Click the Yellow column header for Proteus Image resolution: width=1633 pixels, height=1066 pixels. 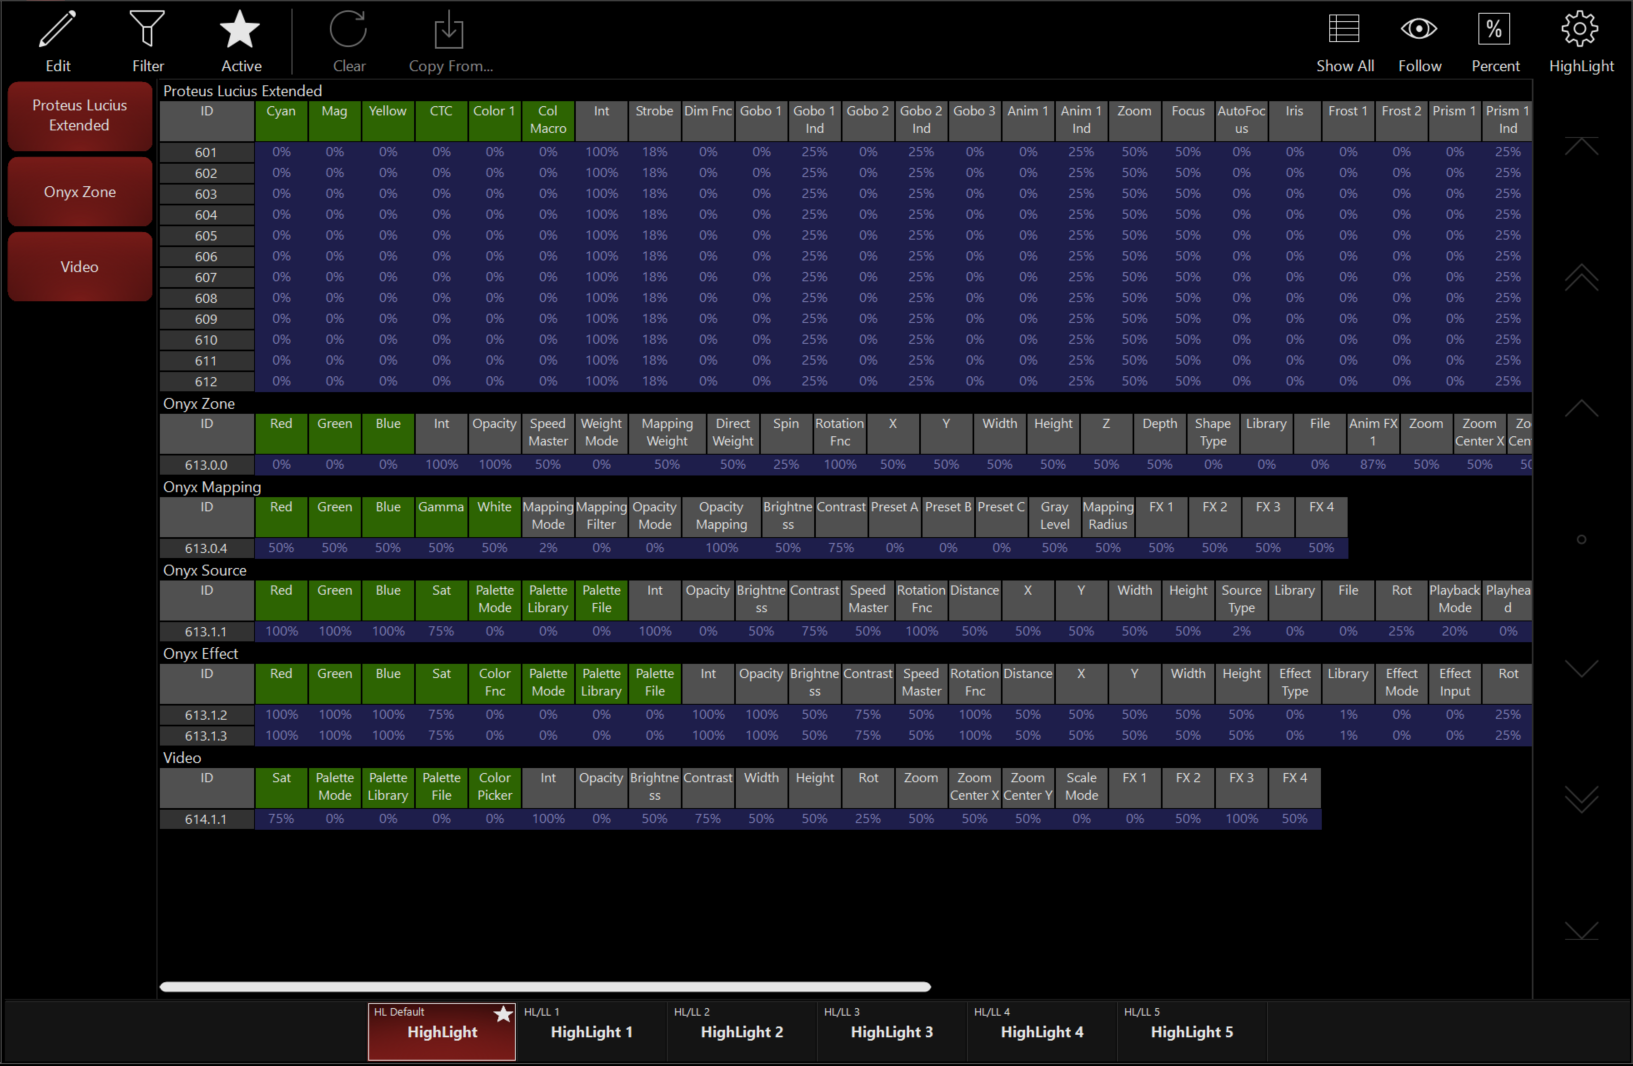pos(388,120)
